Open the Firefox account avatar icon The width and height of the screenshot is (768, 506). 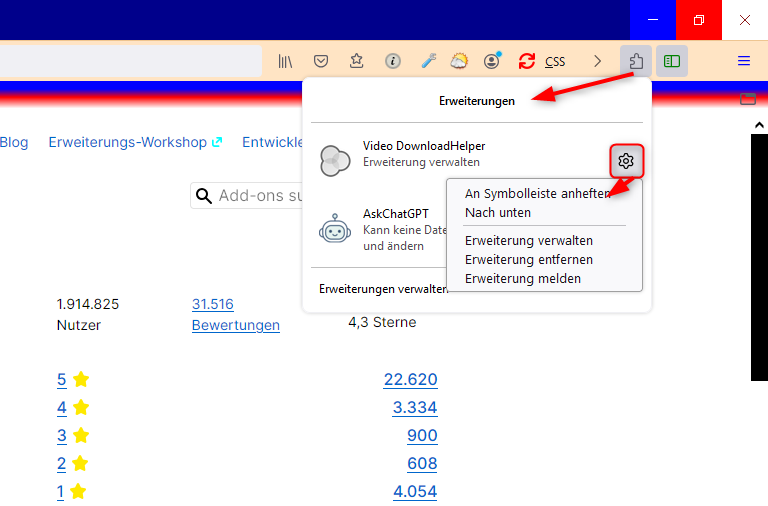[x=492, y=61]
